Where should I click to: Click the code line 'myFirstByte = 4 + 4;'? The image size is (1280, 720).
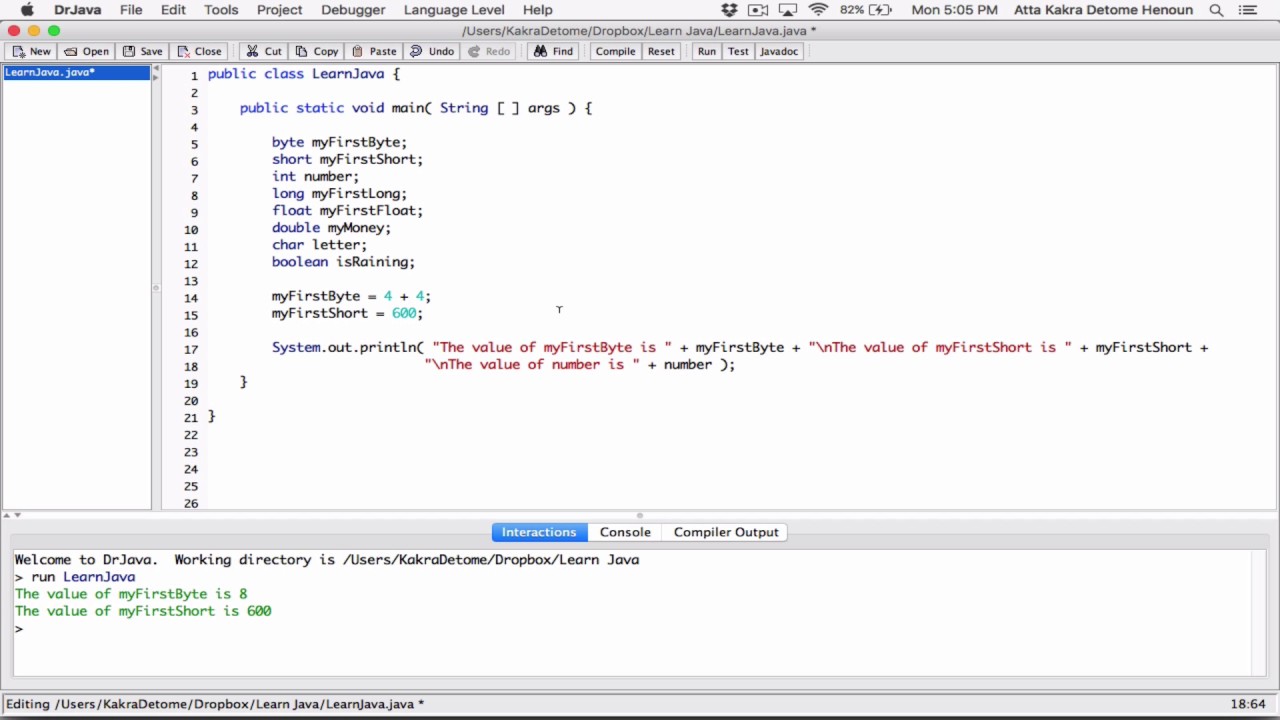pyautogui.click(x=351, y=296)
